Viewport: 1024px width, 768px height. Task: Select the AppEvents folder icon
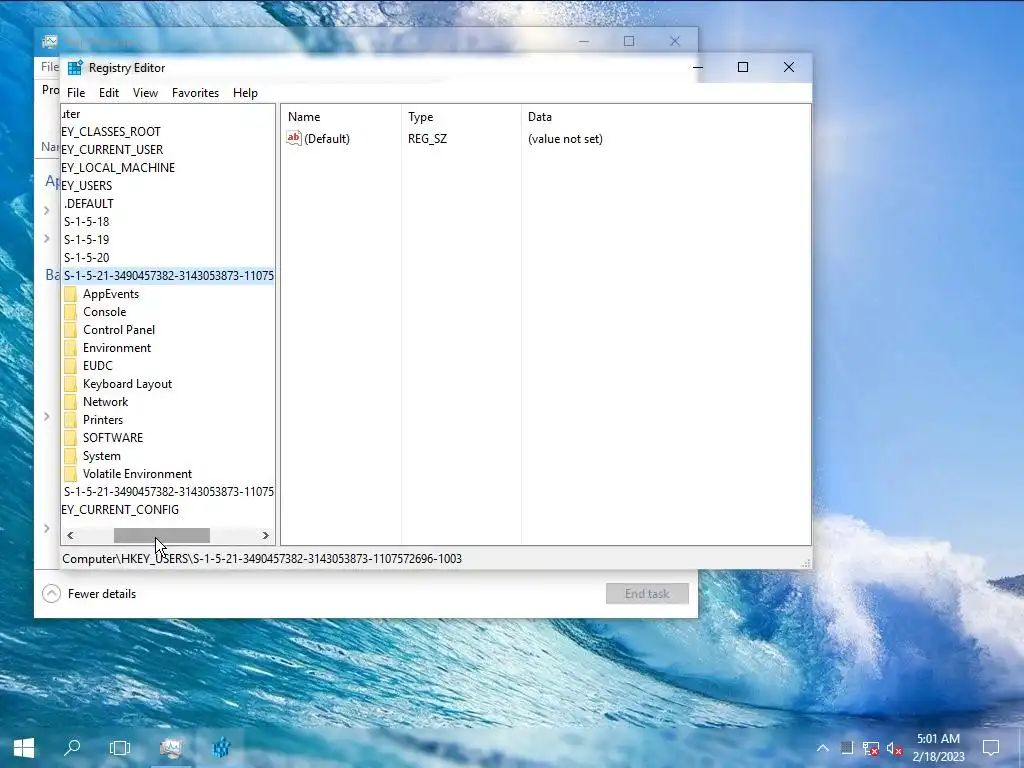[x=71, y=294]
